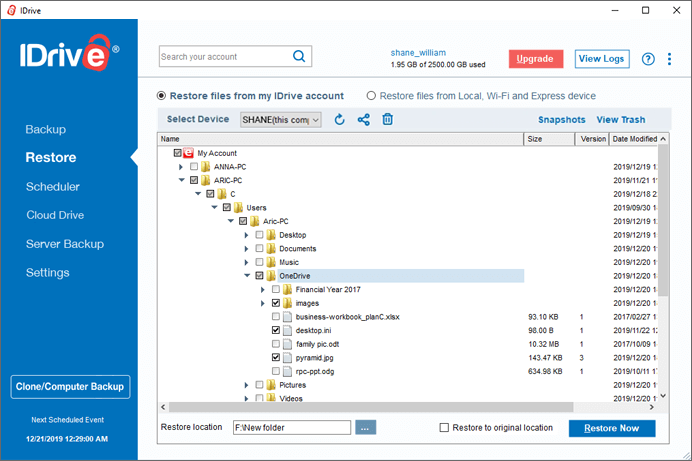Click the Restore Now button
Viewport: 692px width, 461px height.
[x=612, y=428]
